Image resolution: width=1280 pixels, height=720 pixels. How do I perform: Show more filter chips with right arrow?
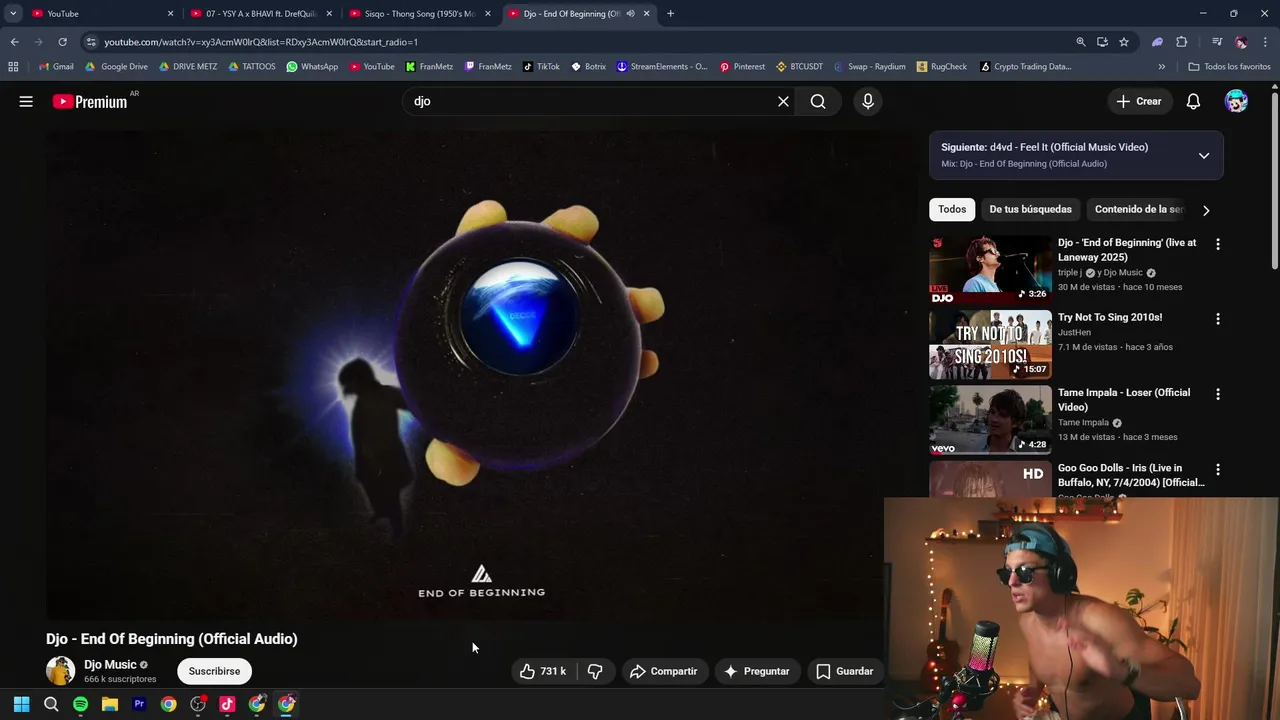1206,210
